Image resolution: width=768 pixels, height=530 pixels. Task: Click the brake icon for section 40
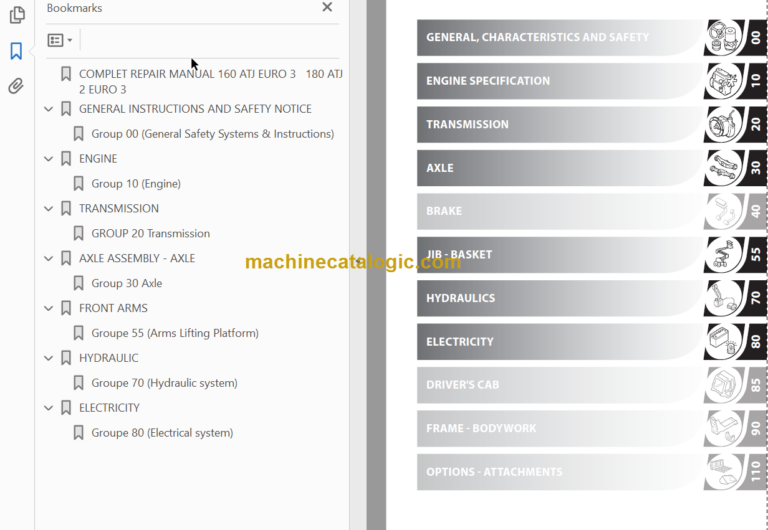click(x=724, y=211)
